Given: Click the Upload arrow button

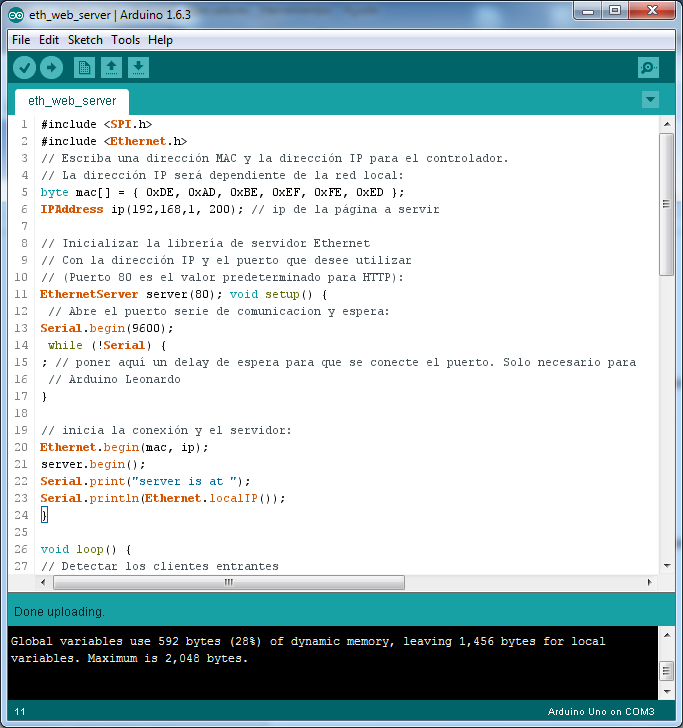Looking at the screenshot, I should pos(52,68).
